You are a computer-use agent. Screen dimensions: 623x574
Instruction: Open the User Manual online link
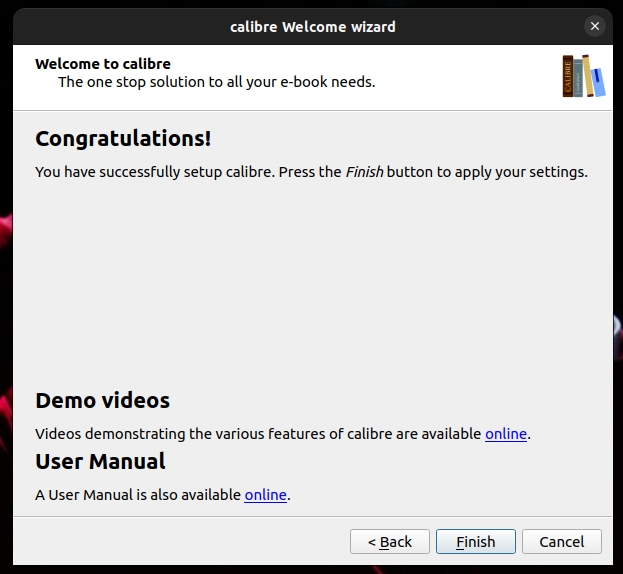tap(265, 495)
